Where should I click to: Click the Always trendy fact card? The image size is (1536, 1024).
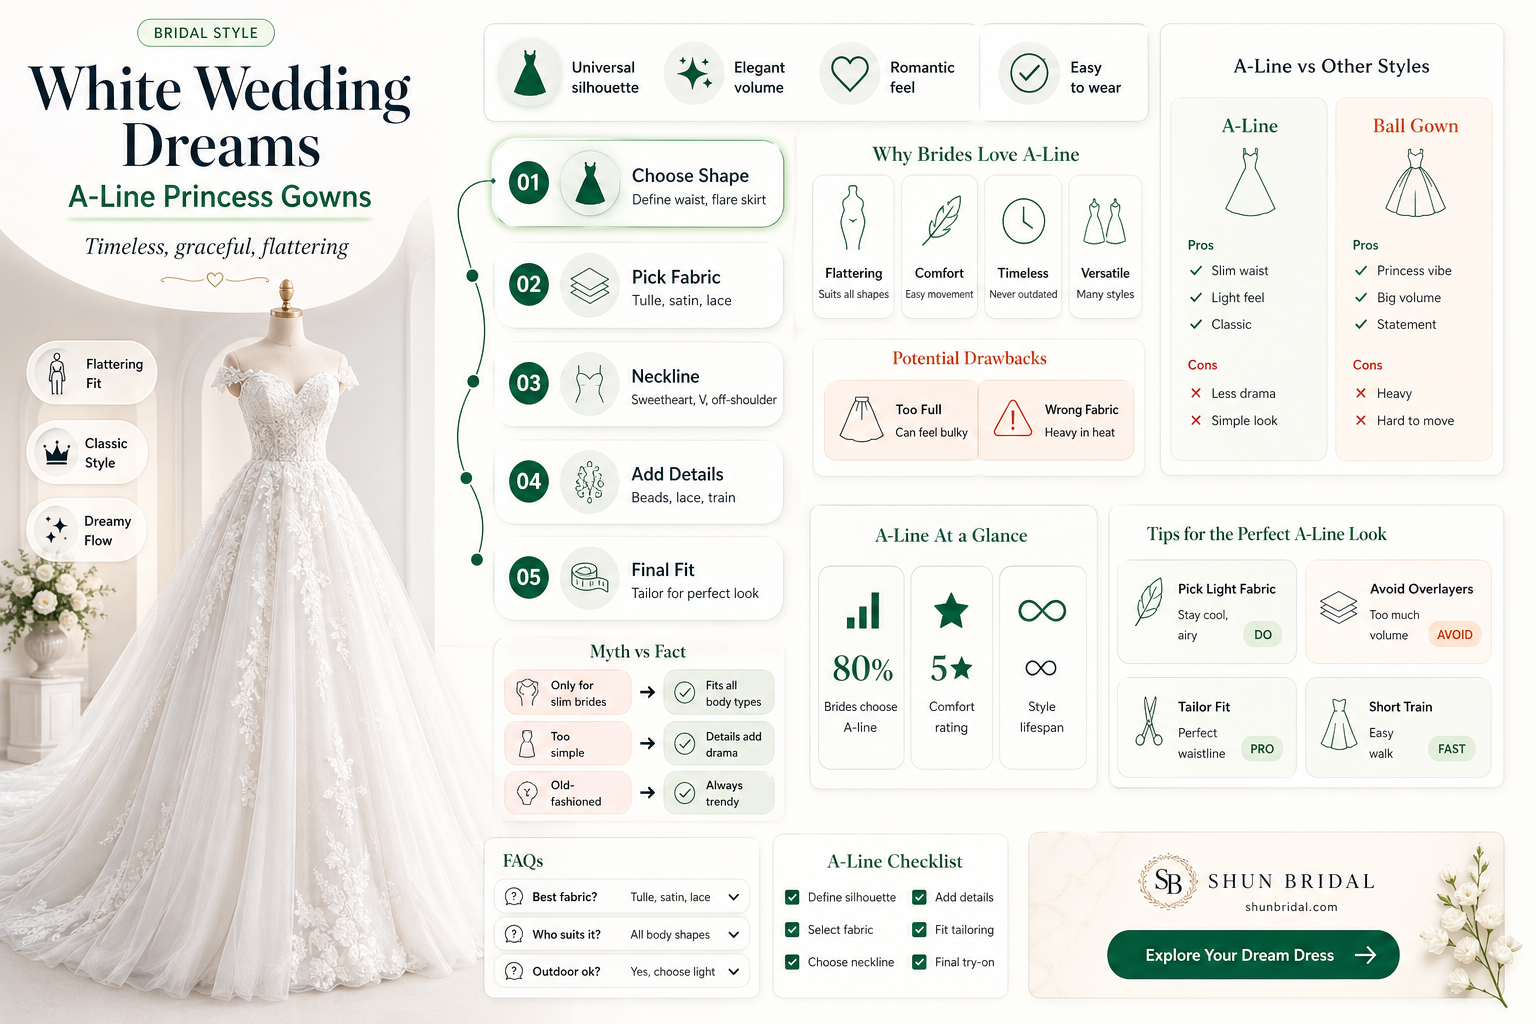point(719,793)
